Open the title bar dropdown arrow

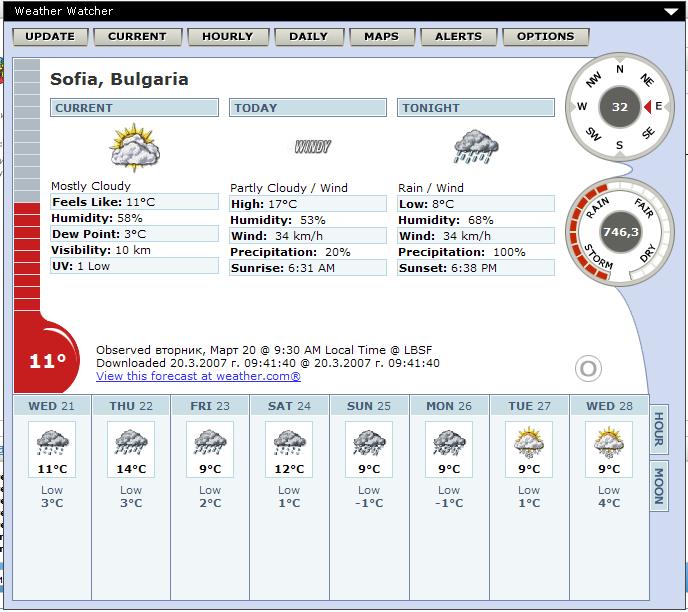click(x=672, y=11)
